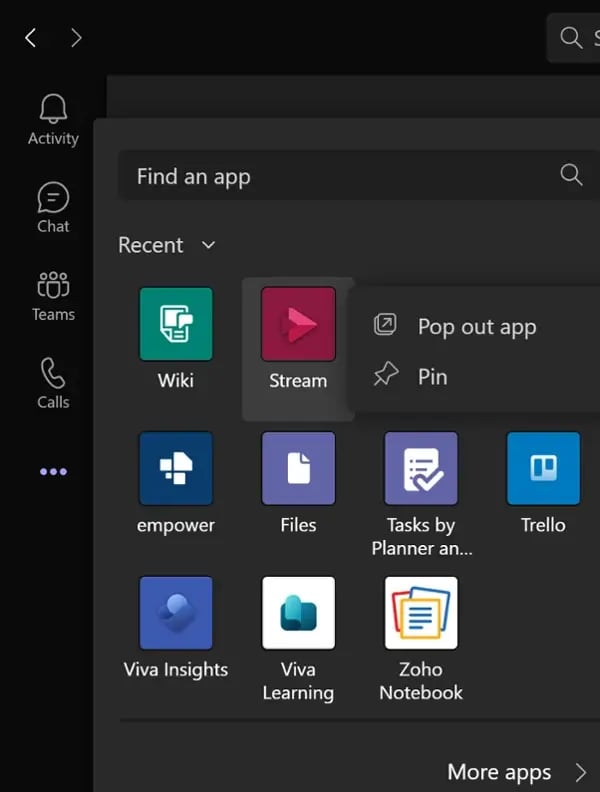Open the Stream app icon
Viewport: 600px width, 792px height.
[298, 324]
